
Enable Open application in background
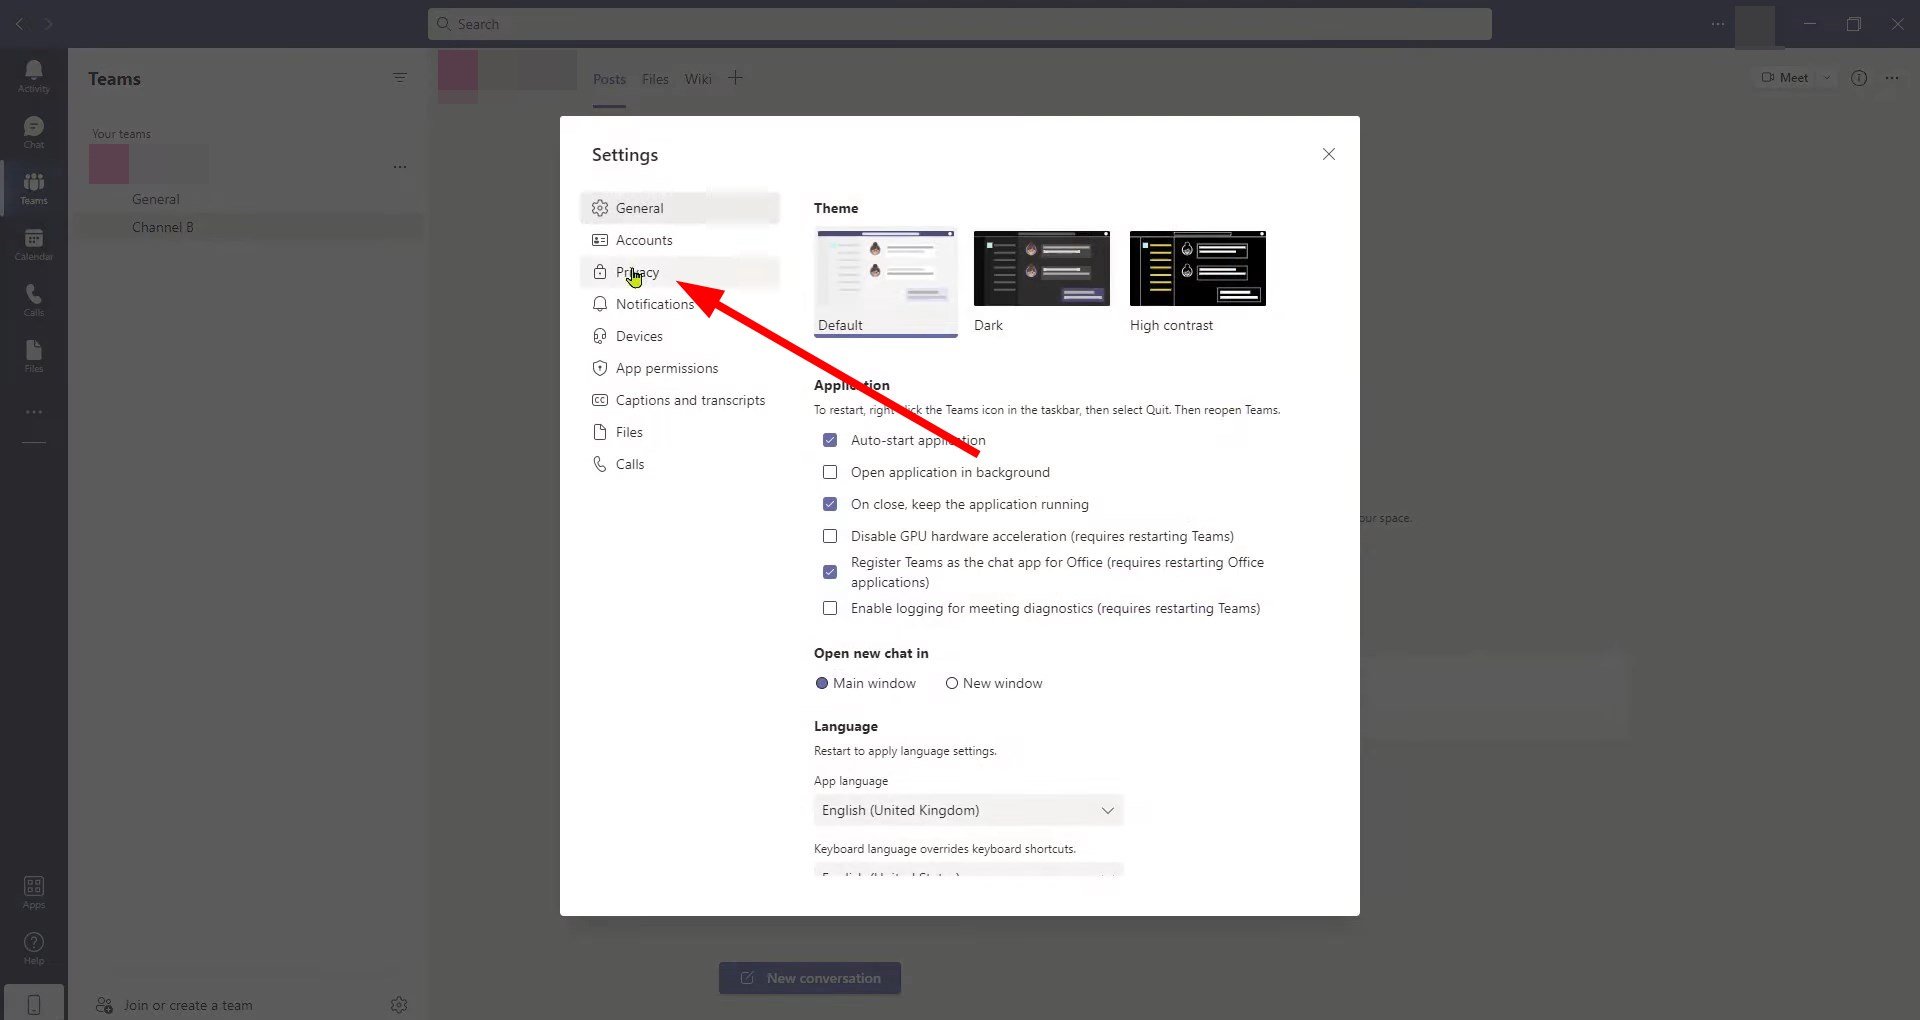[x=830, y=472]
